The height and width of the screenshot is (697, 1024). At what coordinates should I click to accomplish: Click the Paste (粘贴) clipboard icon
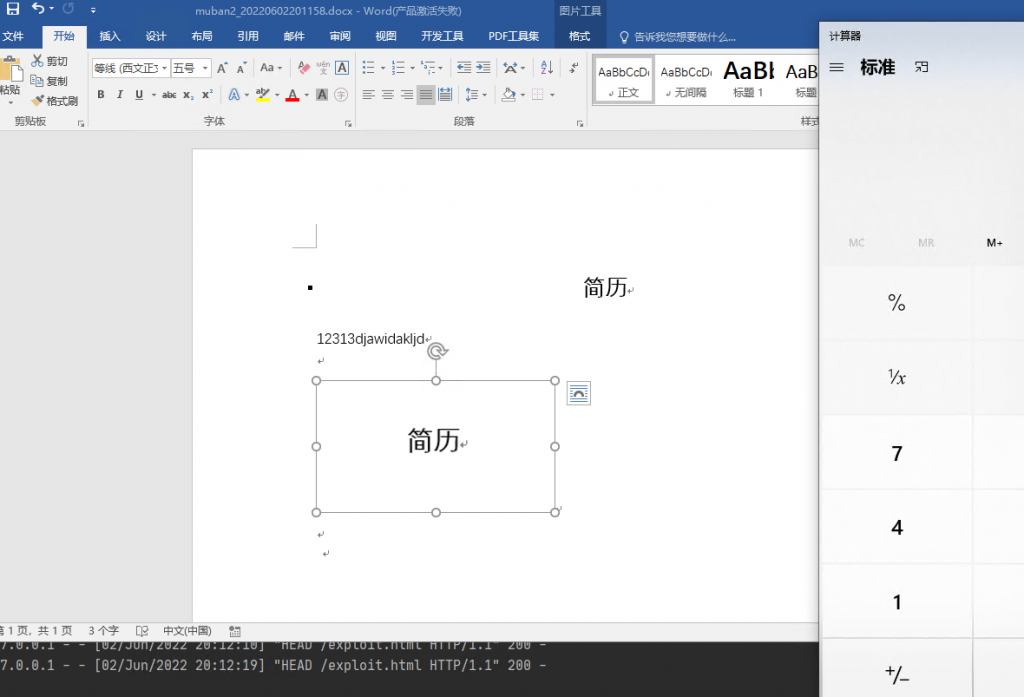point(10,70)
